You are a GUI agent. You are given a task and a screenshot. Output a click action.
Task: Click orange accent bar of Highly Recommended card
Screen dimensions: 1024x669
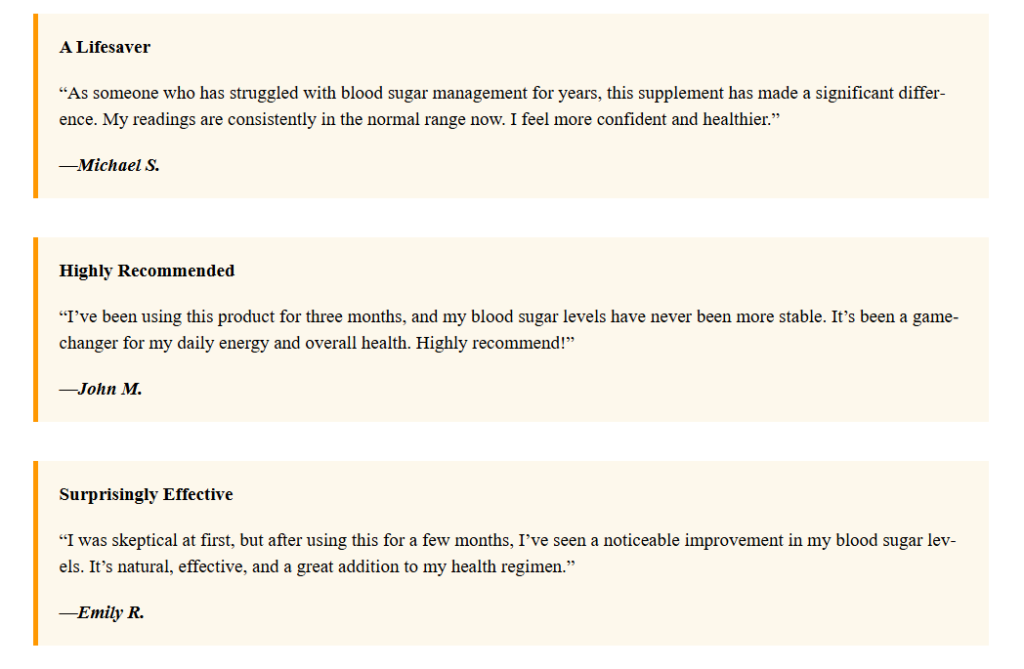click(x=35, y=329)
